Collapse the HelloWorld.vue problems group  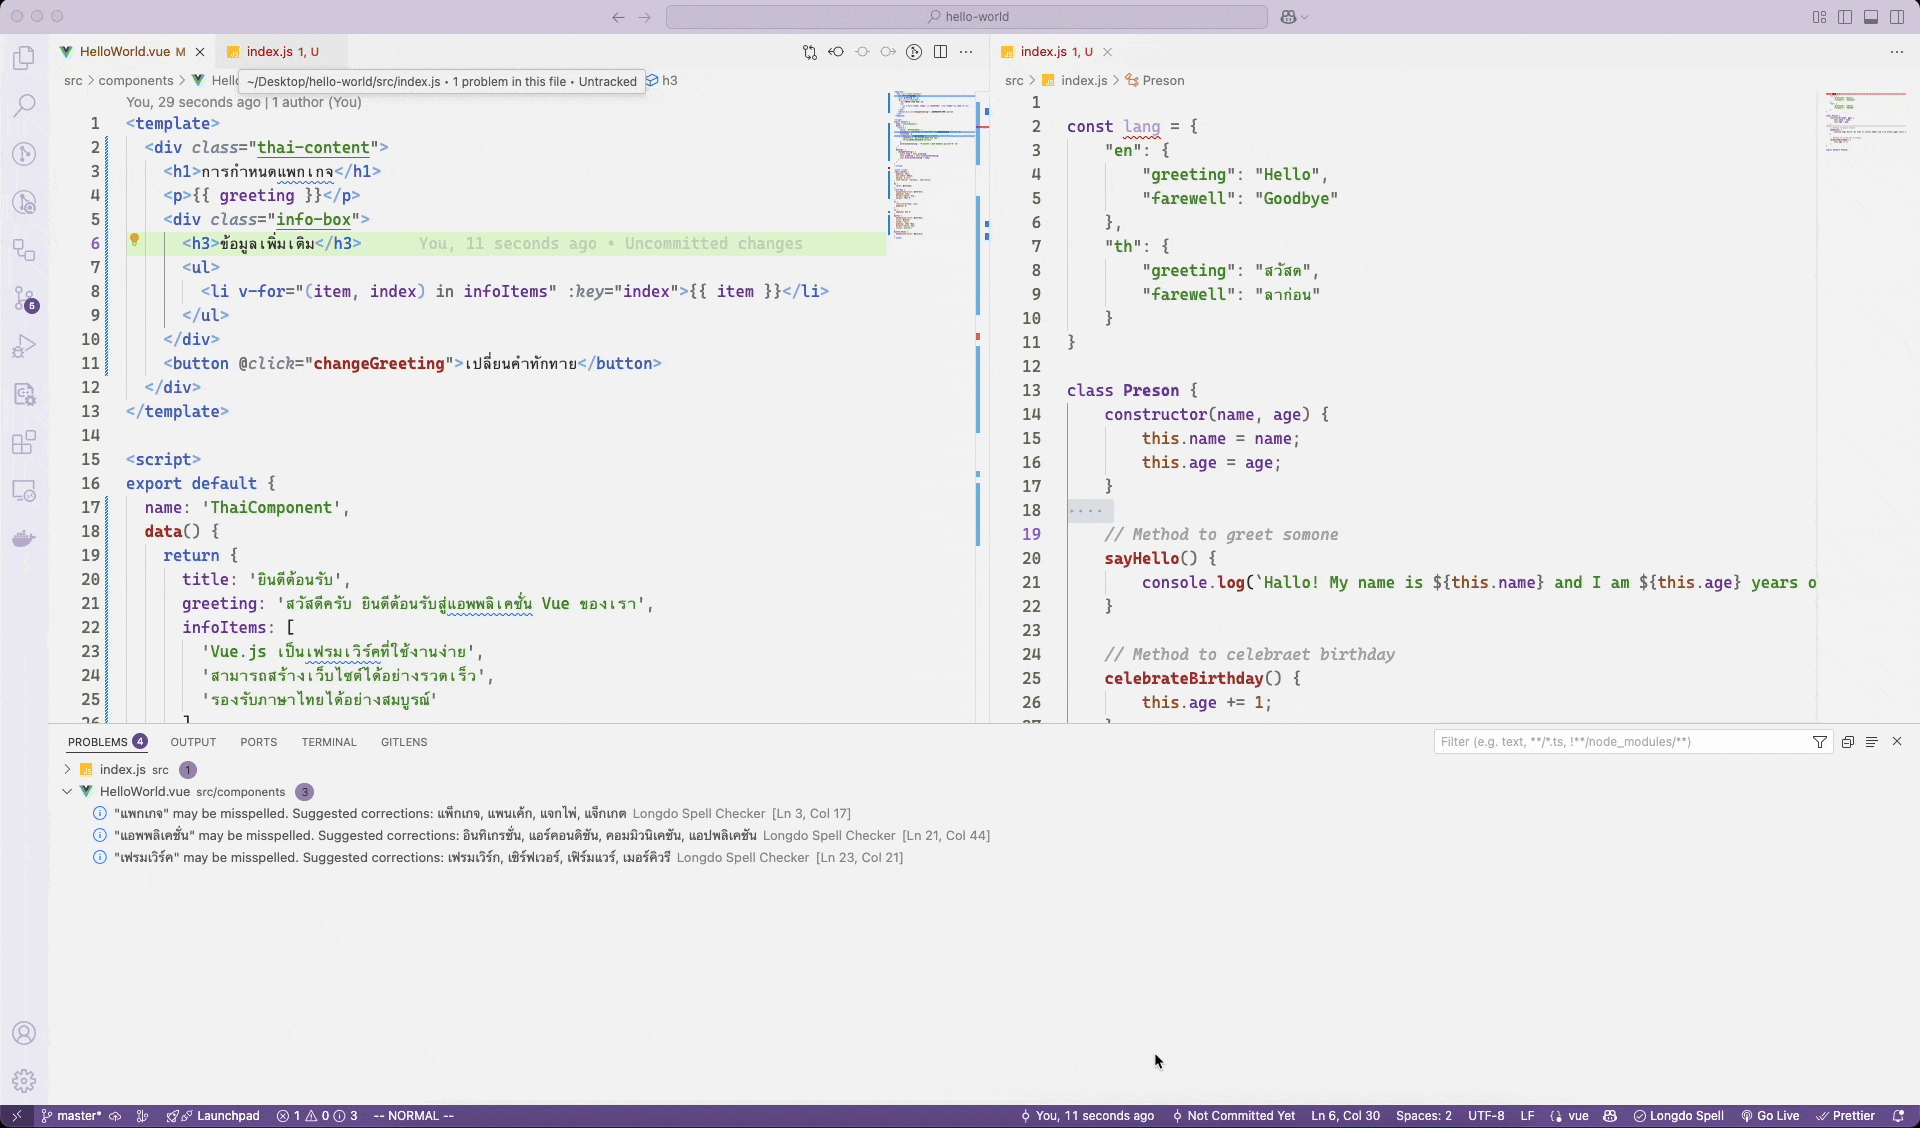click(67, 791)
